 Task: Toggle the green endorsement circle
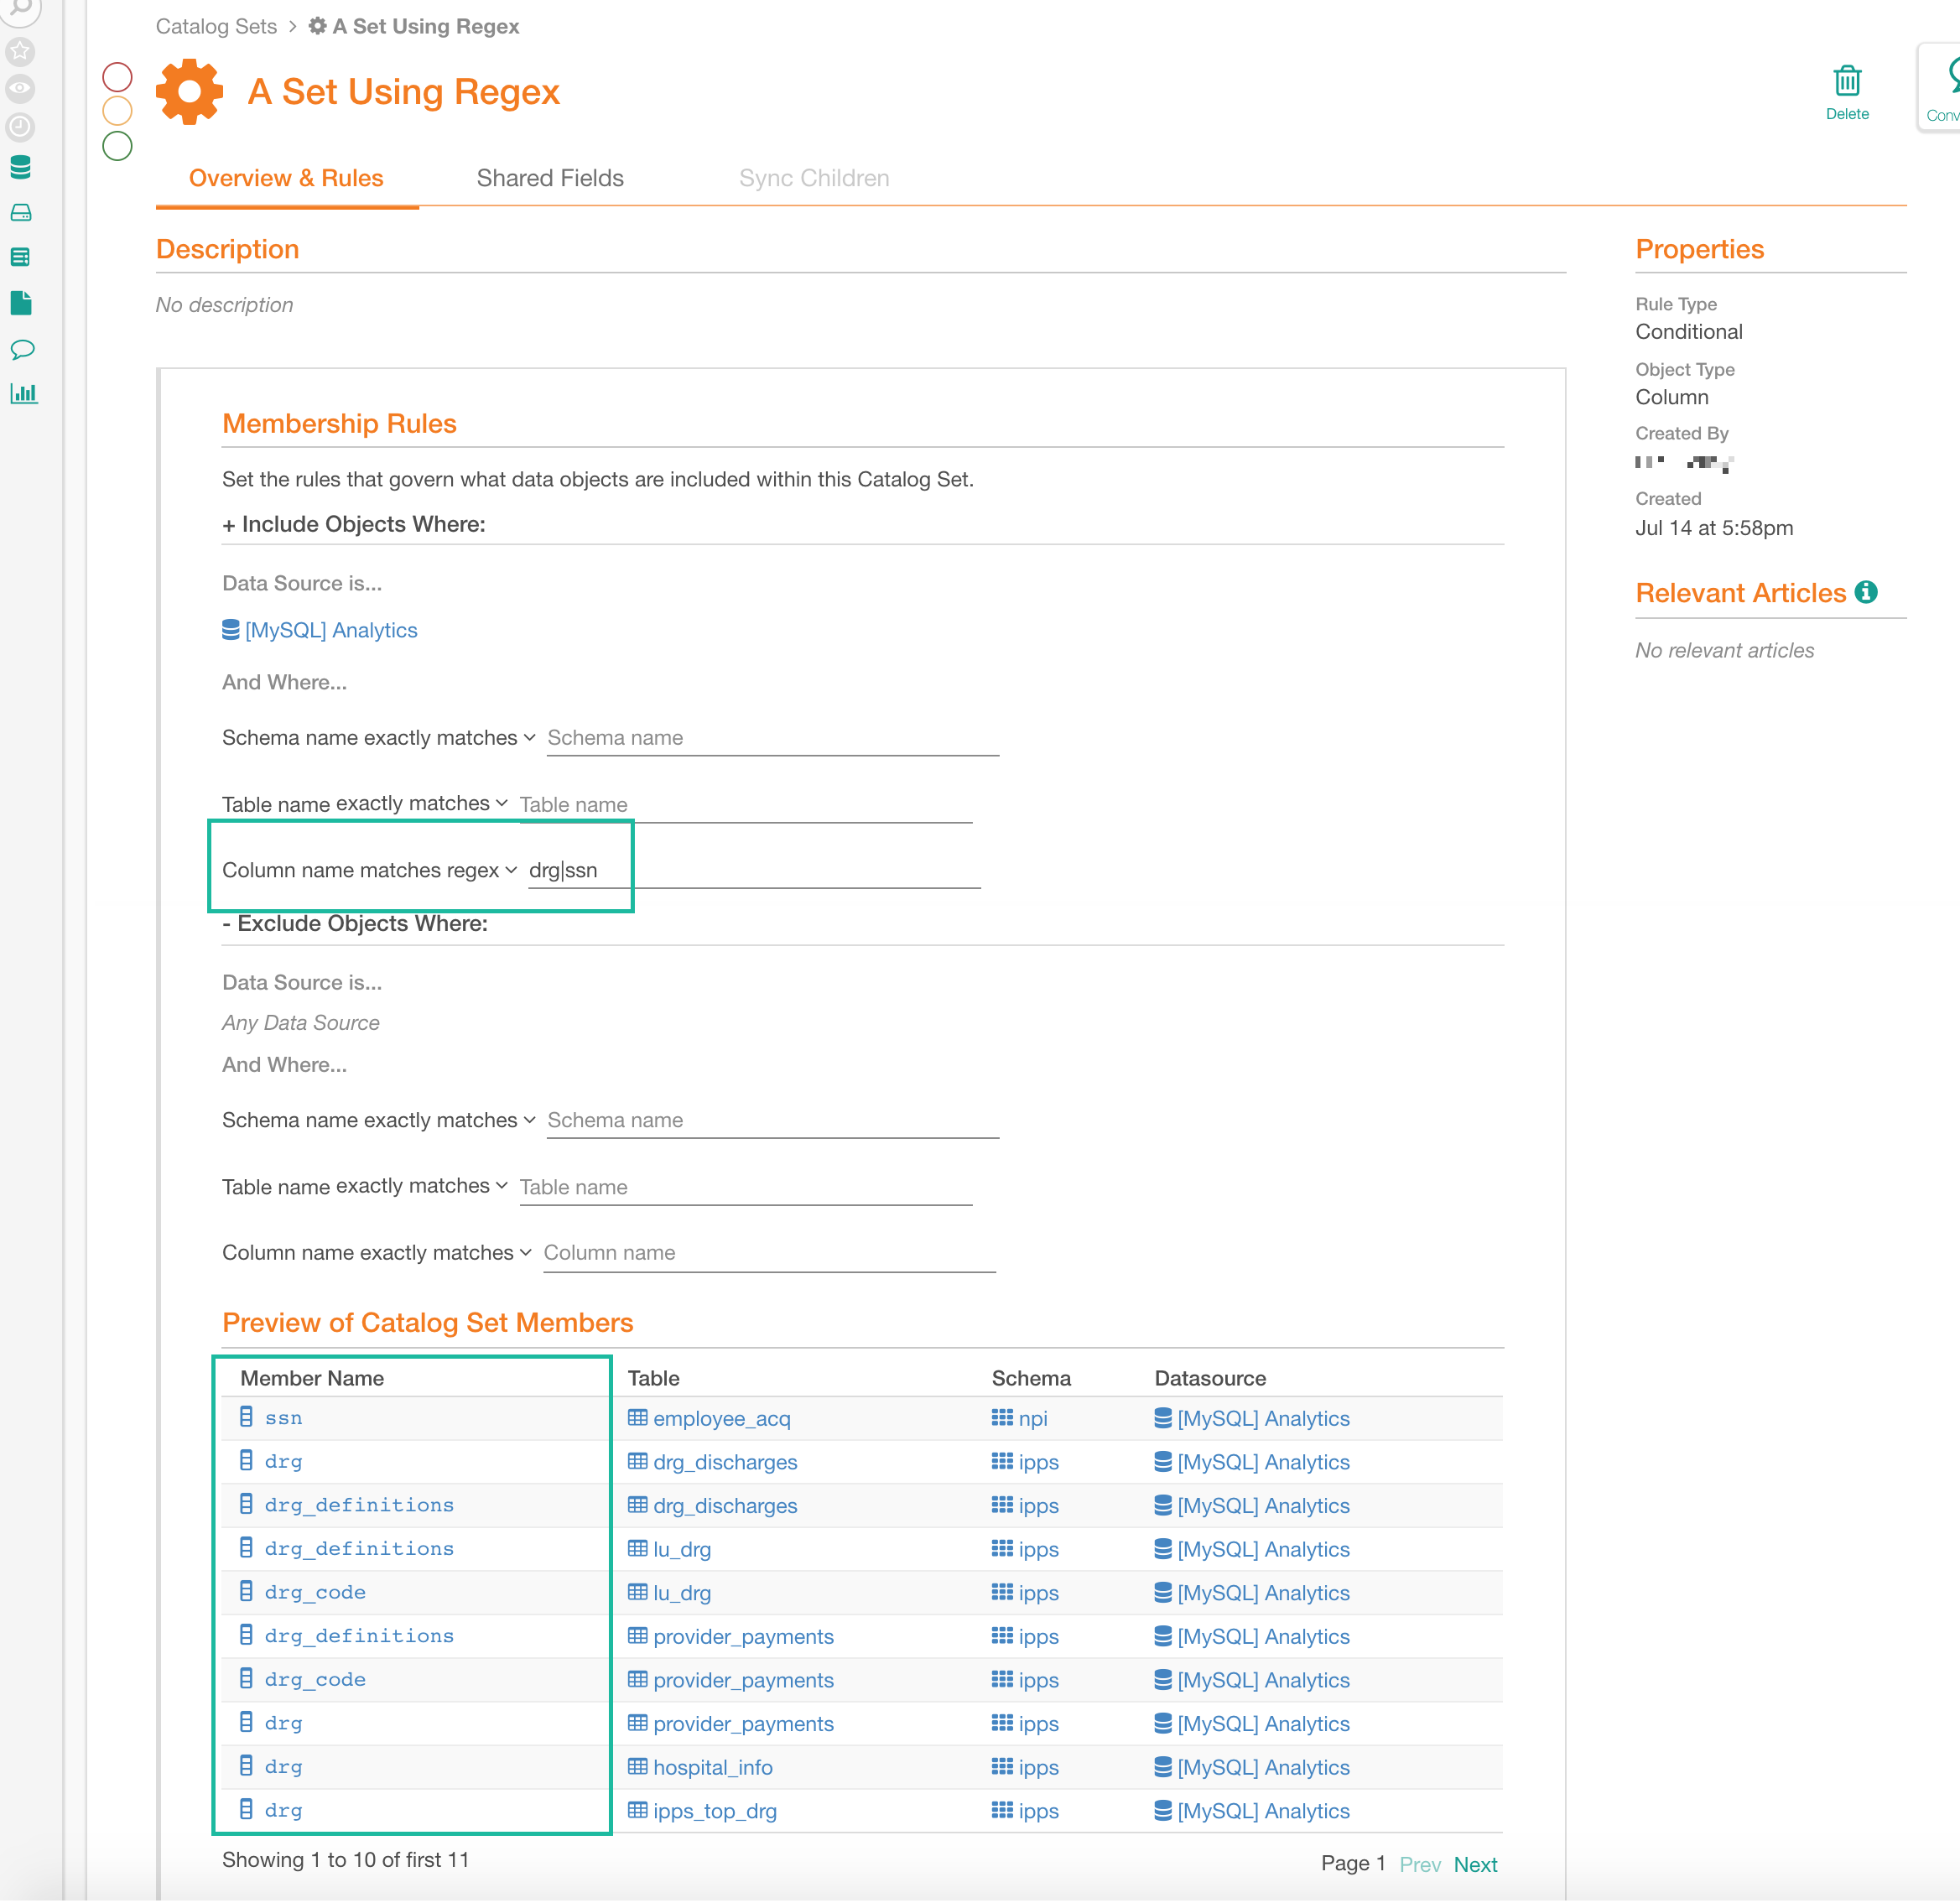point(117,146)
